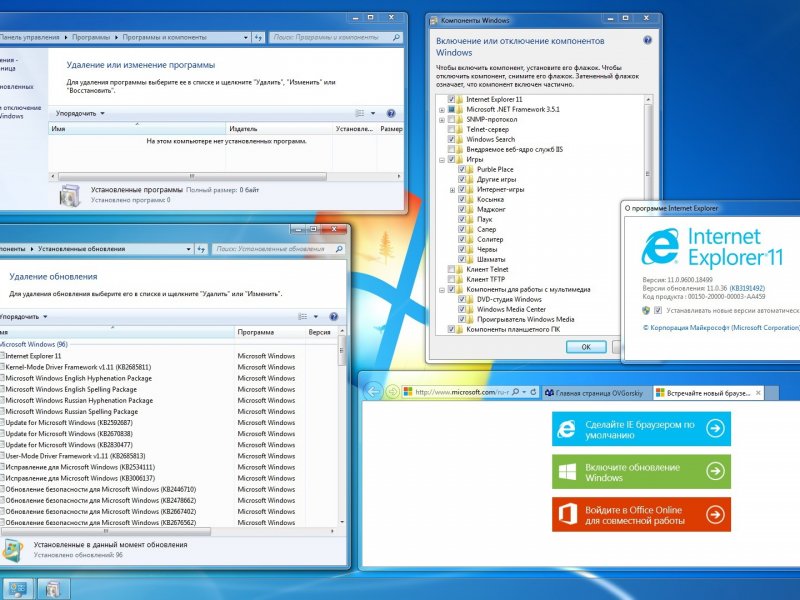Click 'Включите обновление Windows' tile

click(641, 472)
